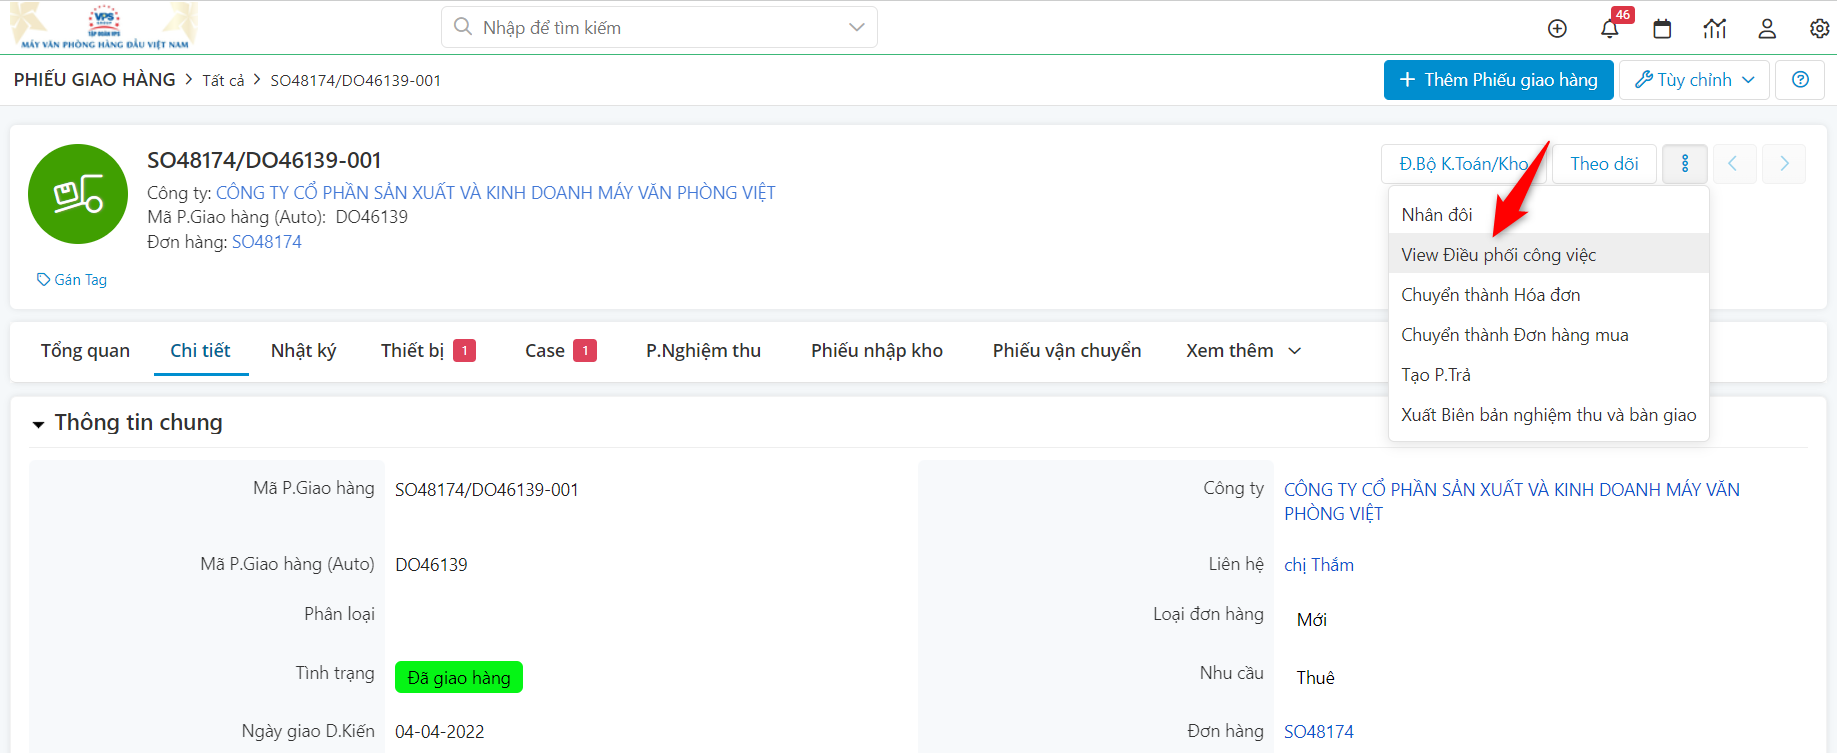Click Thêm Phiếu giao hàng button
Screen dimensions: 1837x753
(x=1498, y=80)
